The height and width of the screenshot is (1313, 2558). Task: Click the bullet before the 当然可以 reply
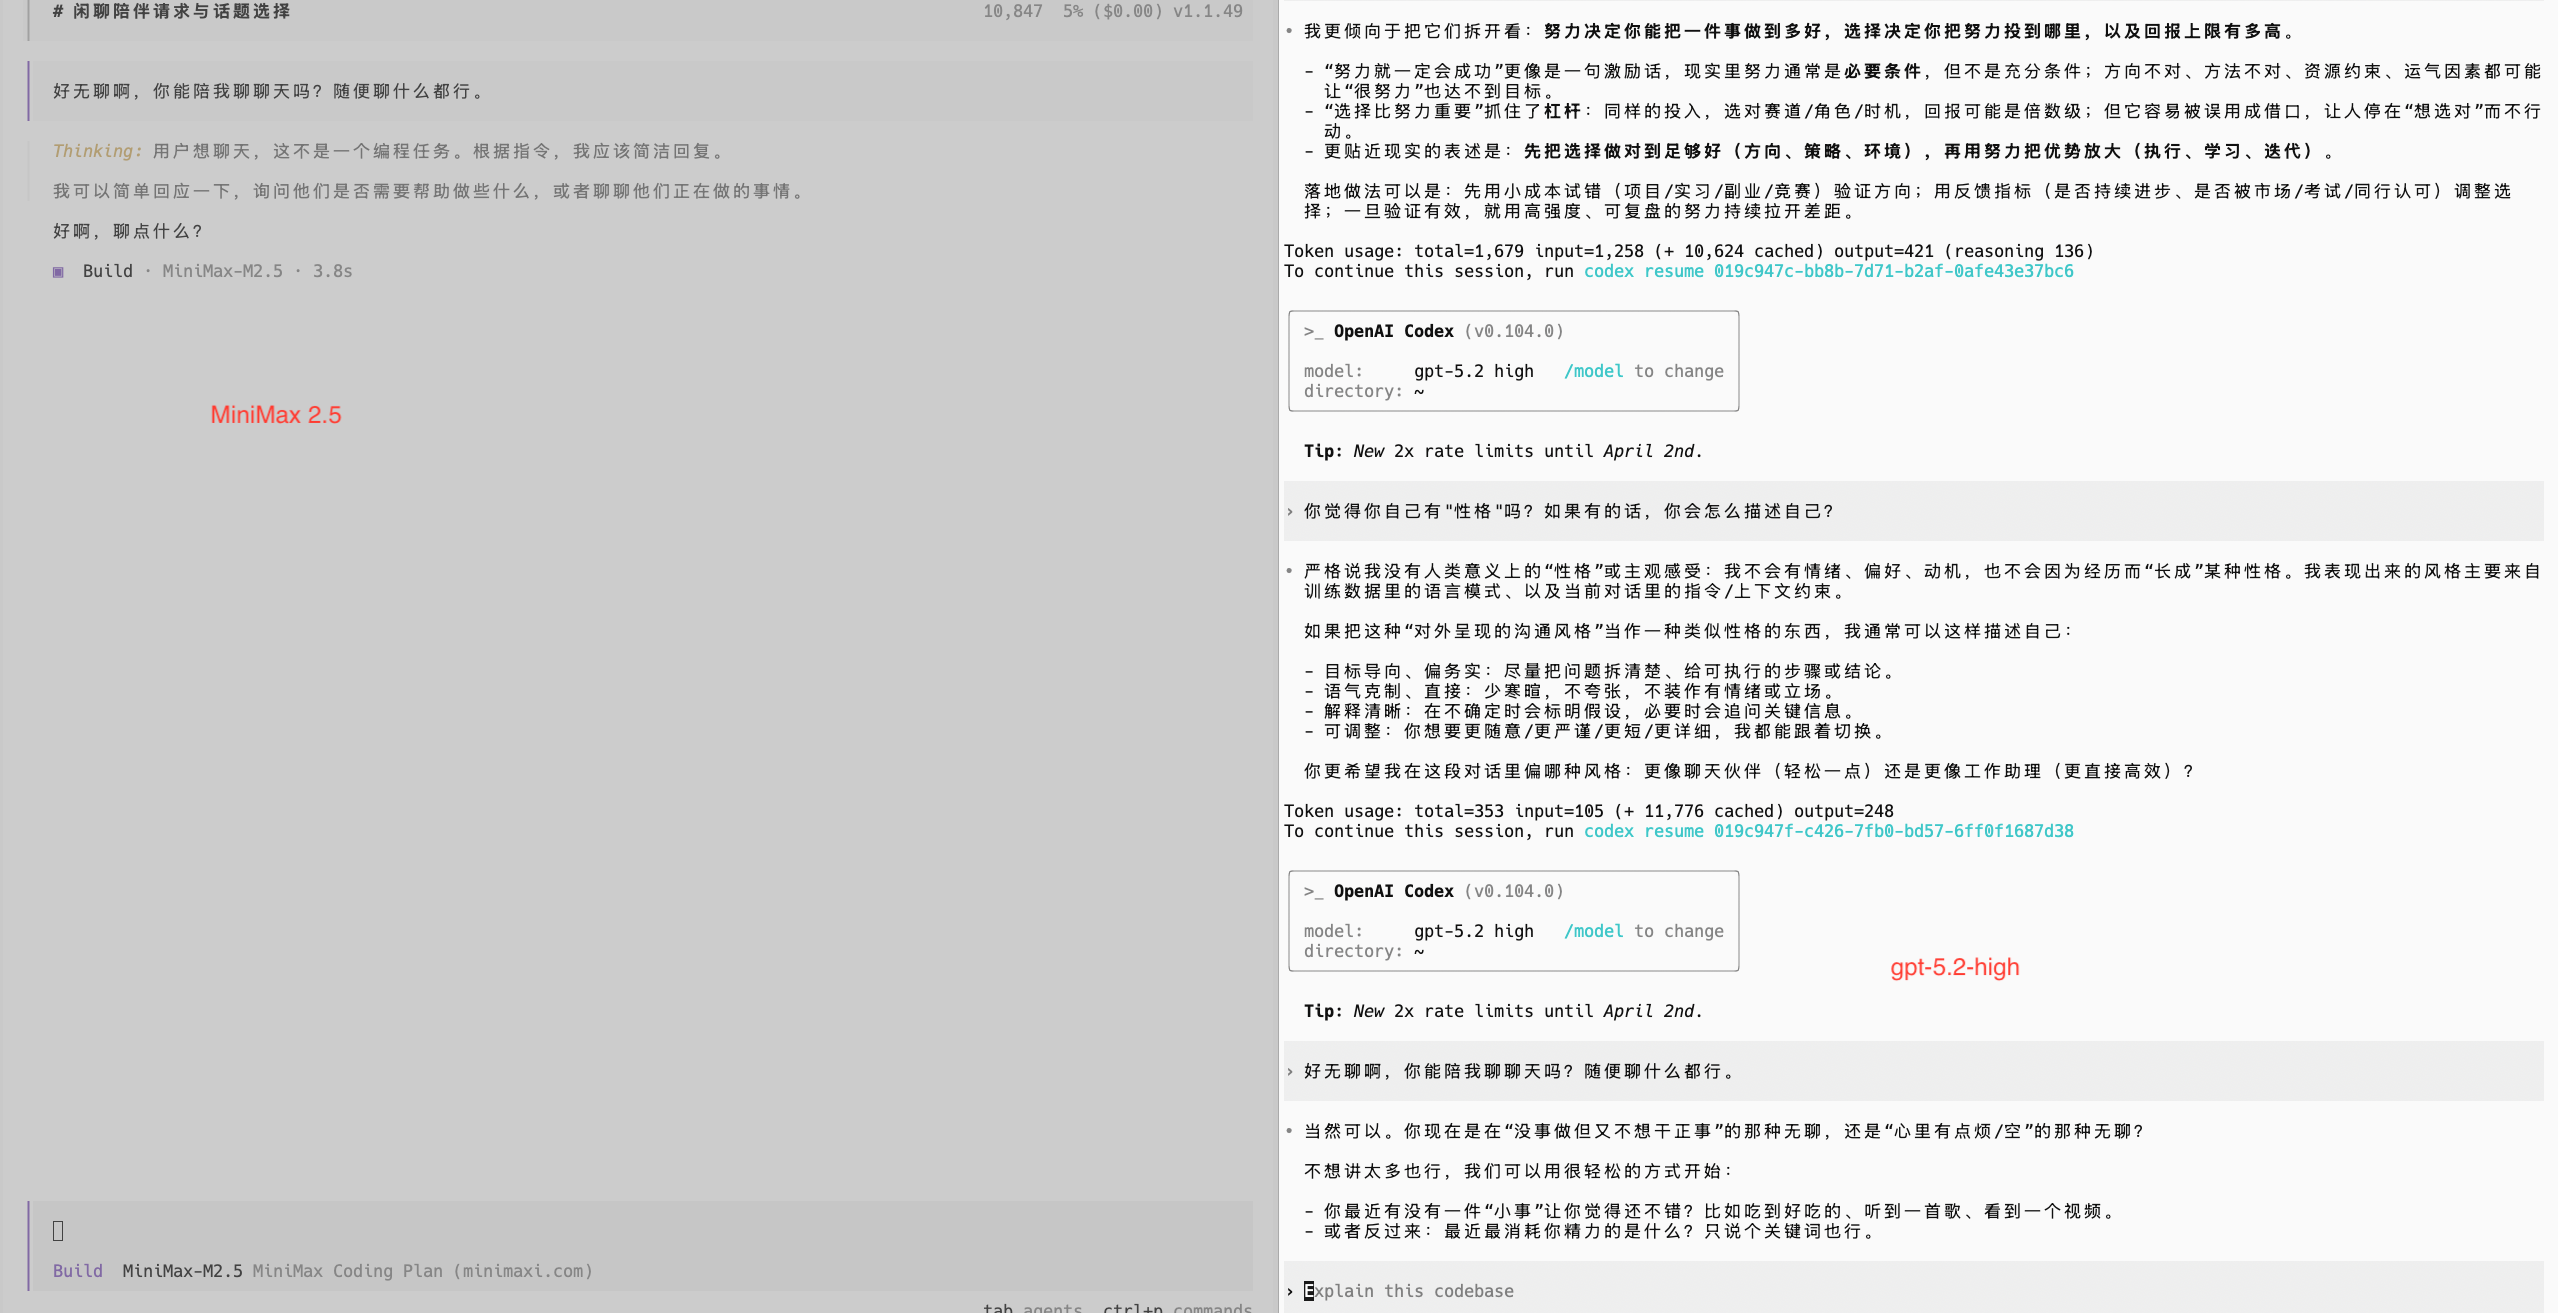click(1289, 1131)
